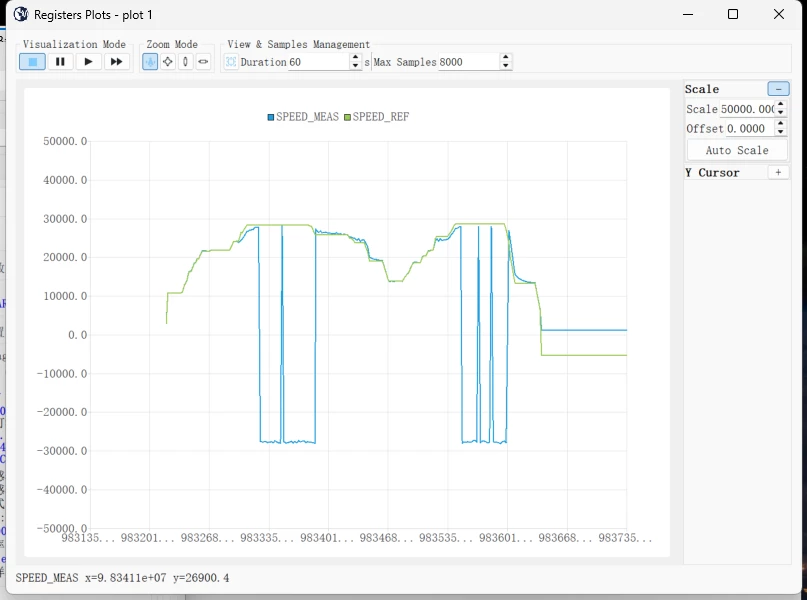Enable the automatic zoom mode icon

click(x=150, y=62)
